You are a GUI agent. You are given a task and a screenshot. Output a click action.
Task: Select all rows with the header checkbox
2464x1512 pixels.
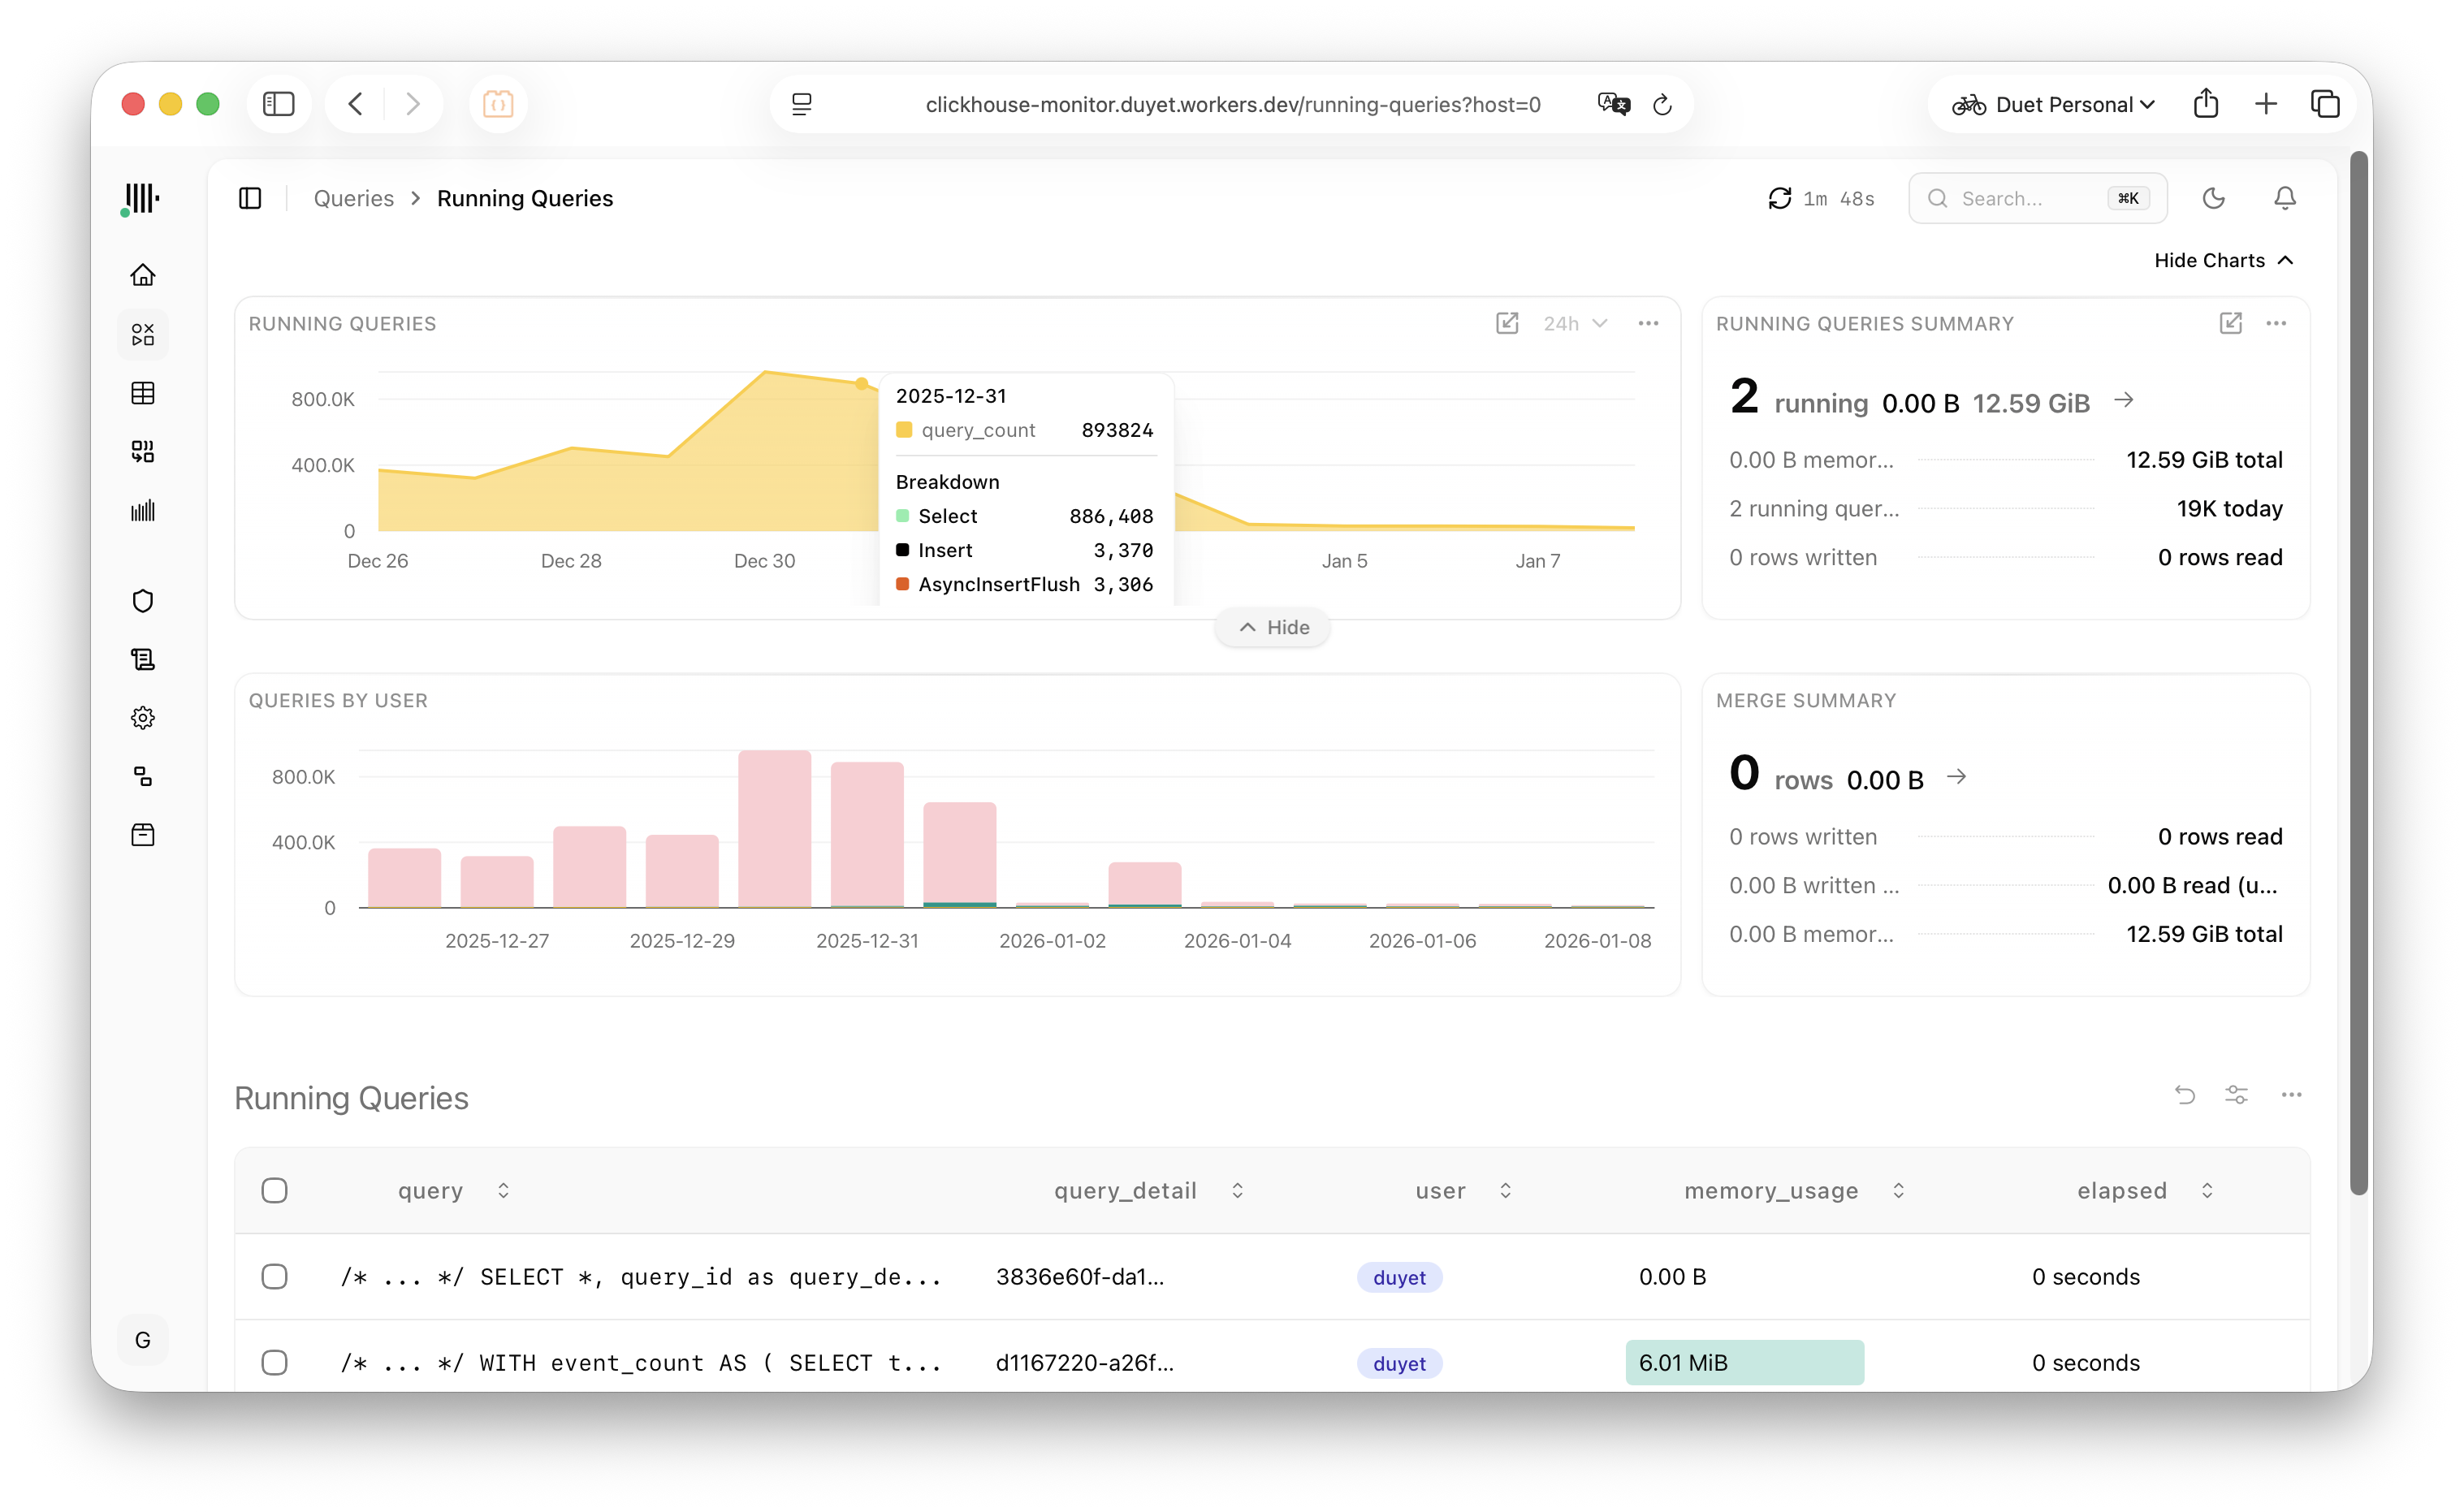pos(274,1190)
